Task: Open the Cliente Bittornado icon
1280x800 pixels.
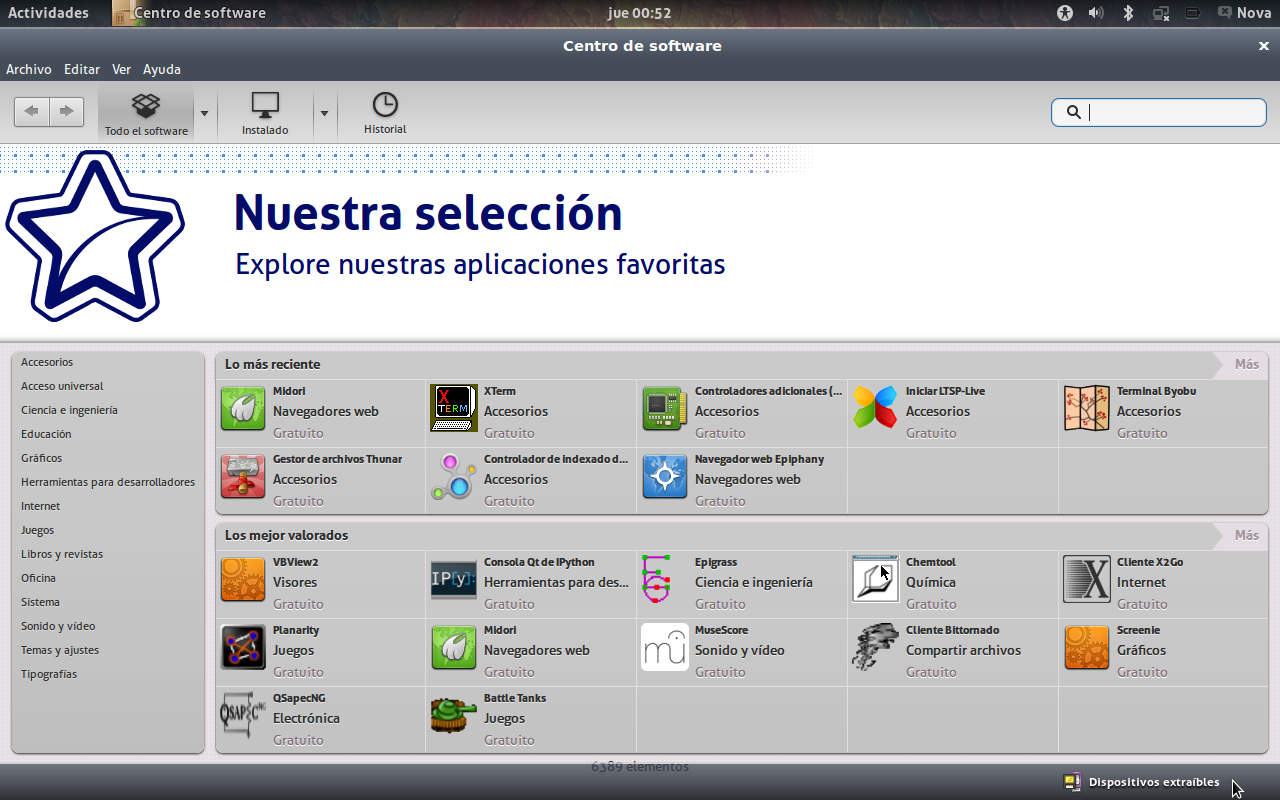Action: pyautogui.click(x=876, y=647)
